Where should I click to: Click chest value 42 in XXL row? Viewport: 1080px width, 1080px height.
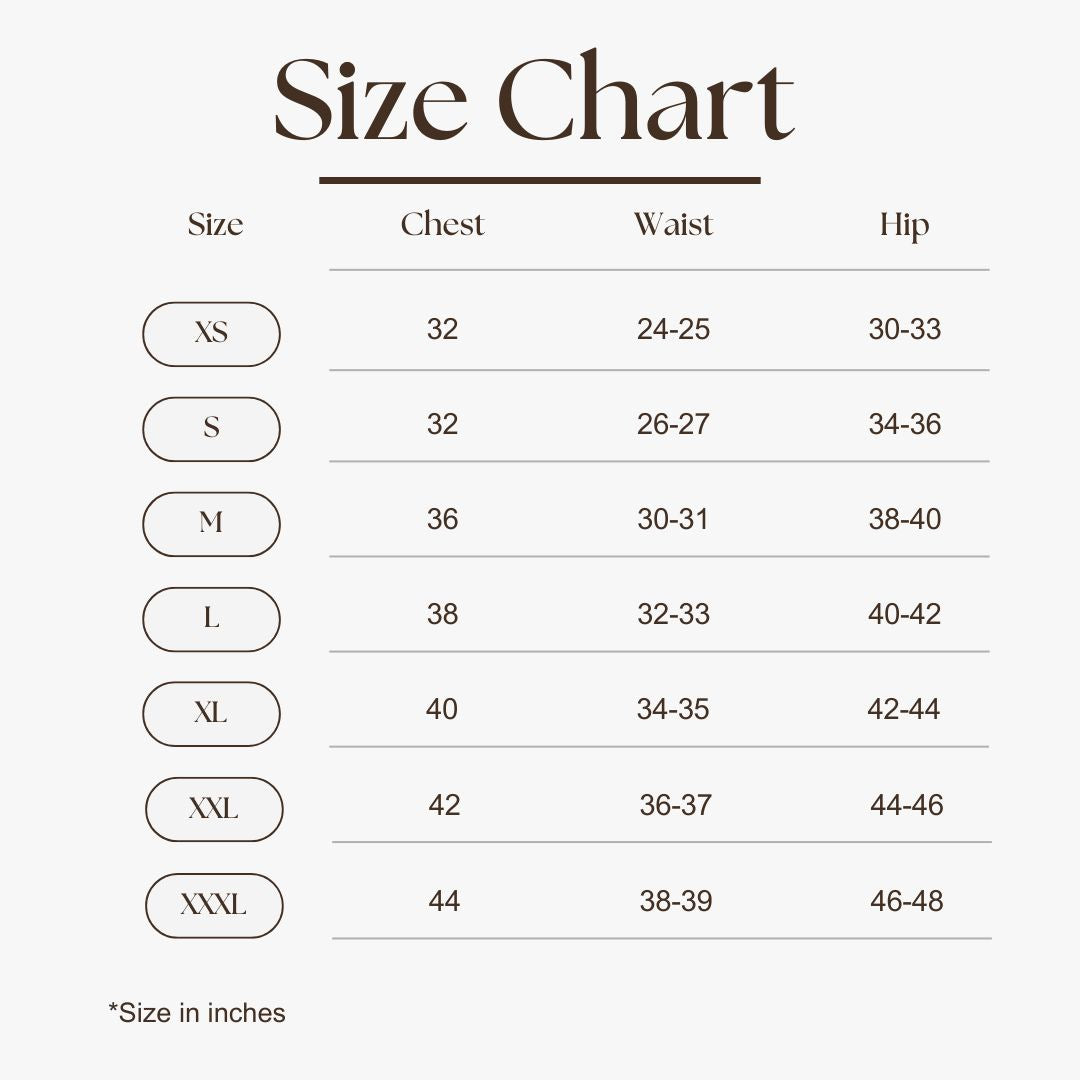tap(444, 805)
